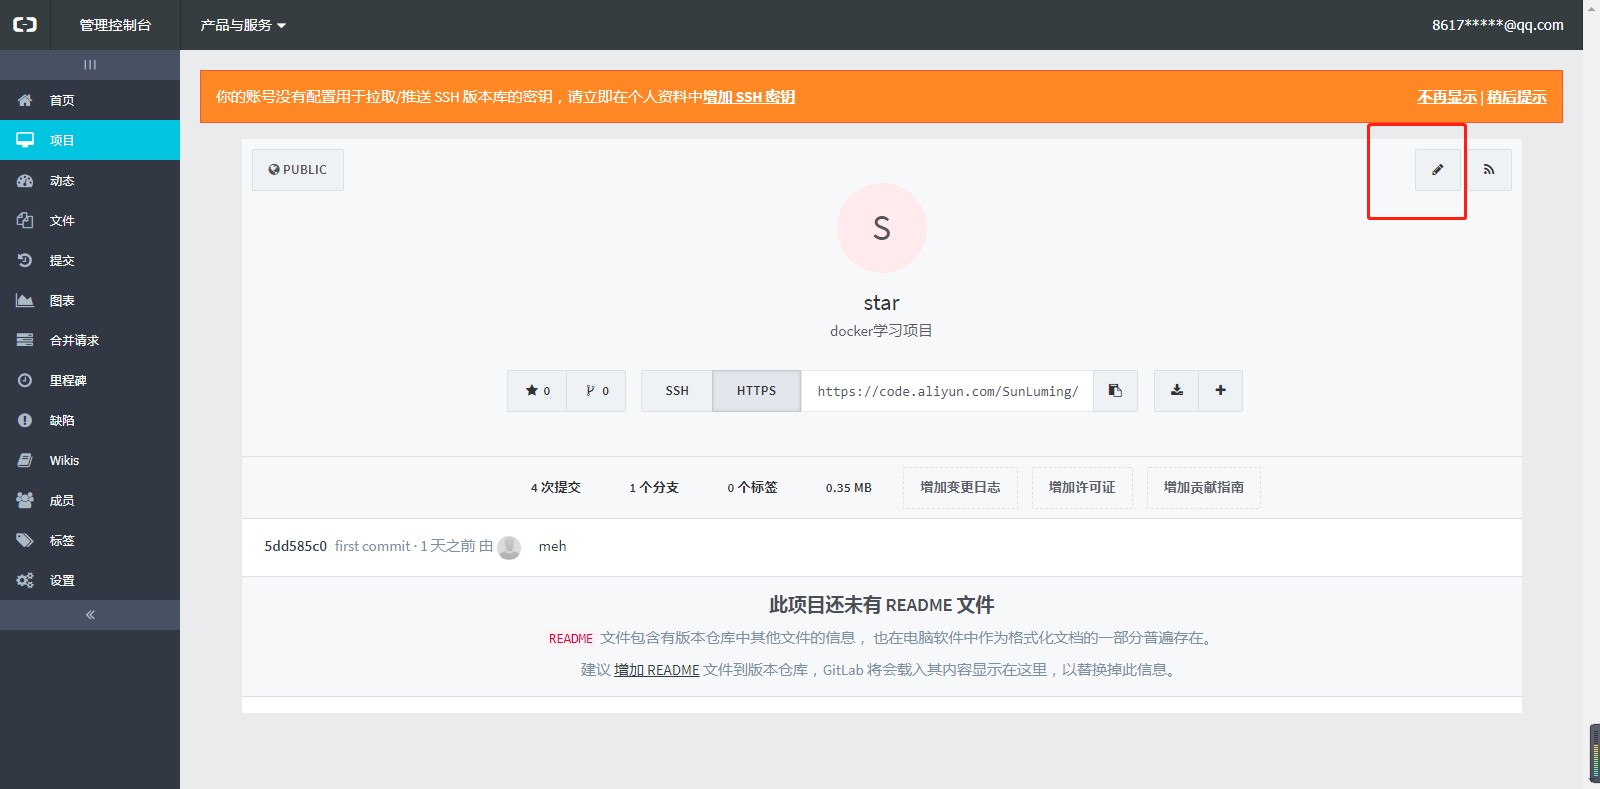Open the 0 个标签 tags link
Image resolution: width=1600 pixels, height=789 pixels.
point(752,488)
